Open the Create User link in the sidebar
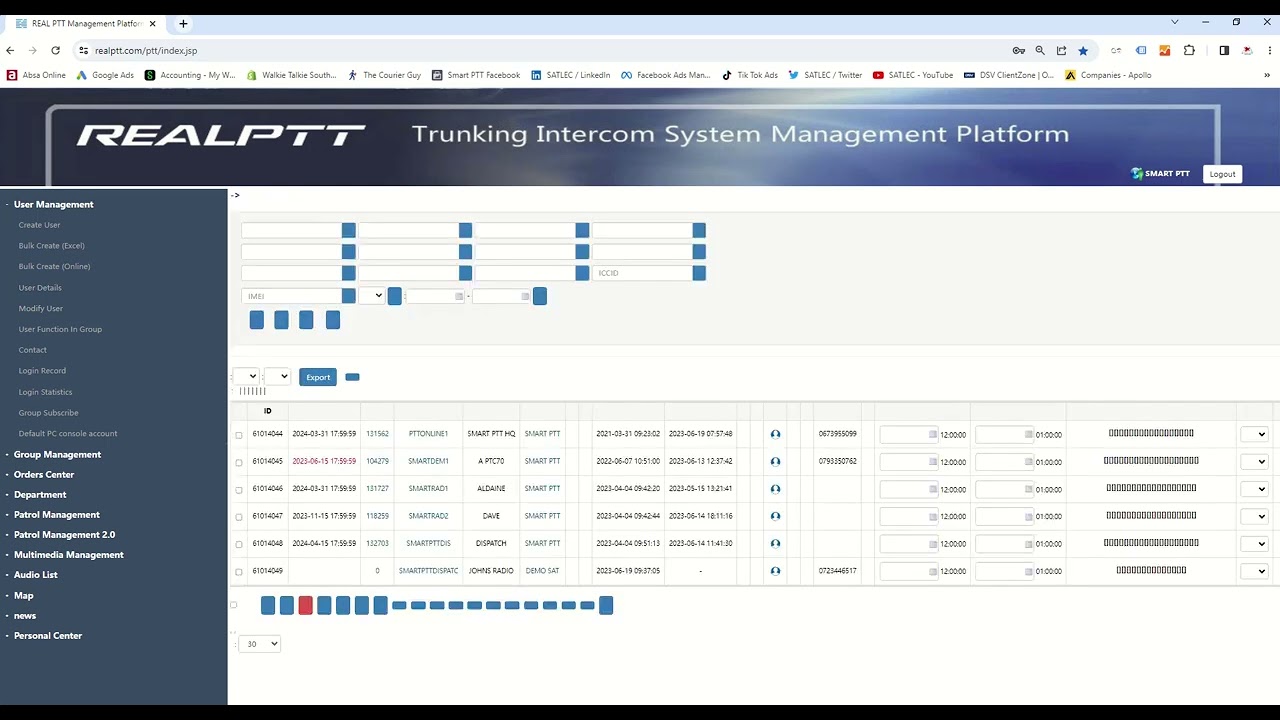Viewport: 1280px width, 720px height. [x=39, y=225]
